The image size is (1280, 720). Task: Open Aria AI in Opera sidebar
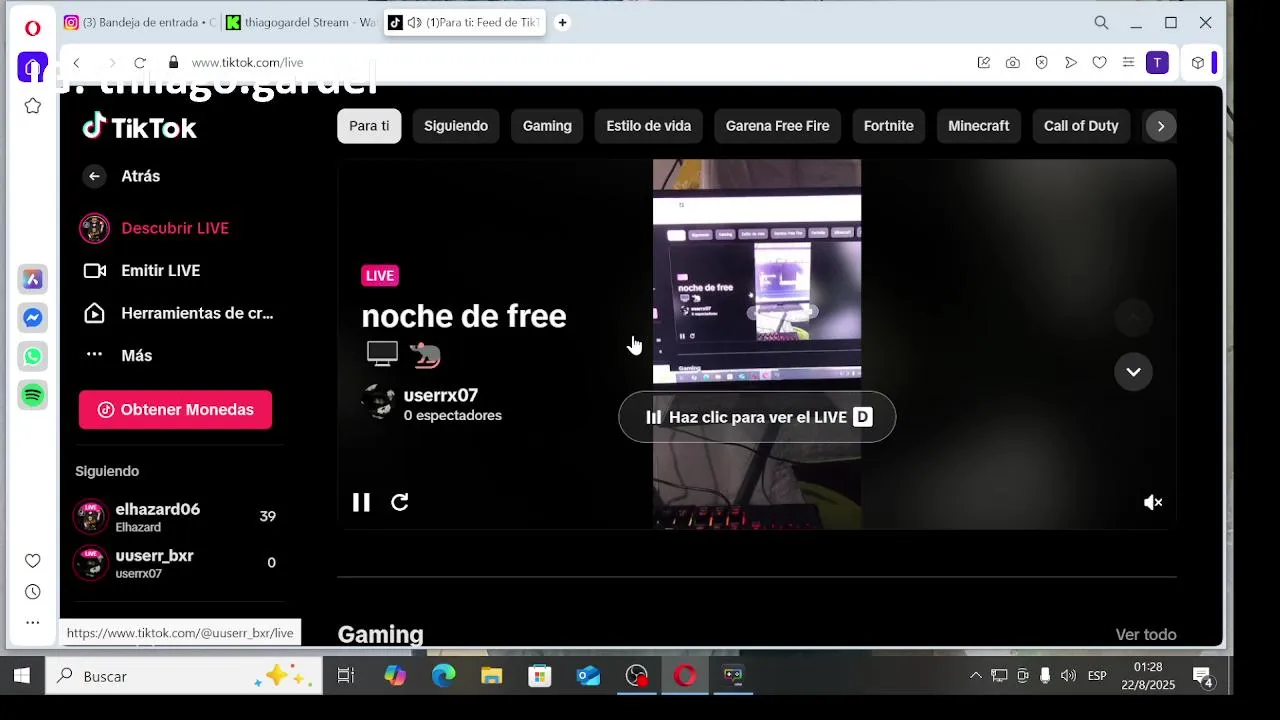coord(33,280)
